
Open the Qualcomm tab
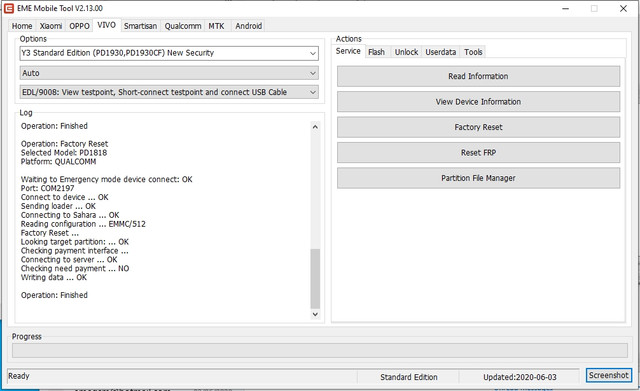[183, 26]
